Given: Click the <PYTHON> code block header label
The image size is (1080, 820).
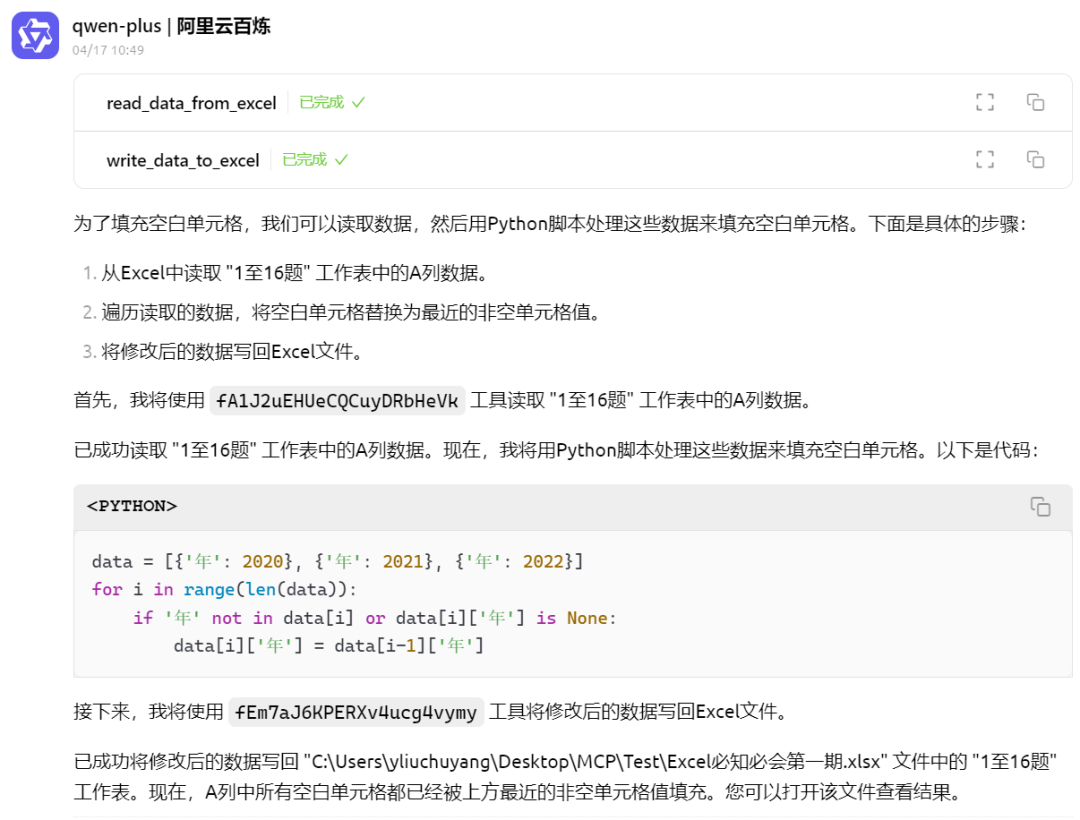Looking at the screenshot, I should 132,506.
